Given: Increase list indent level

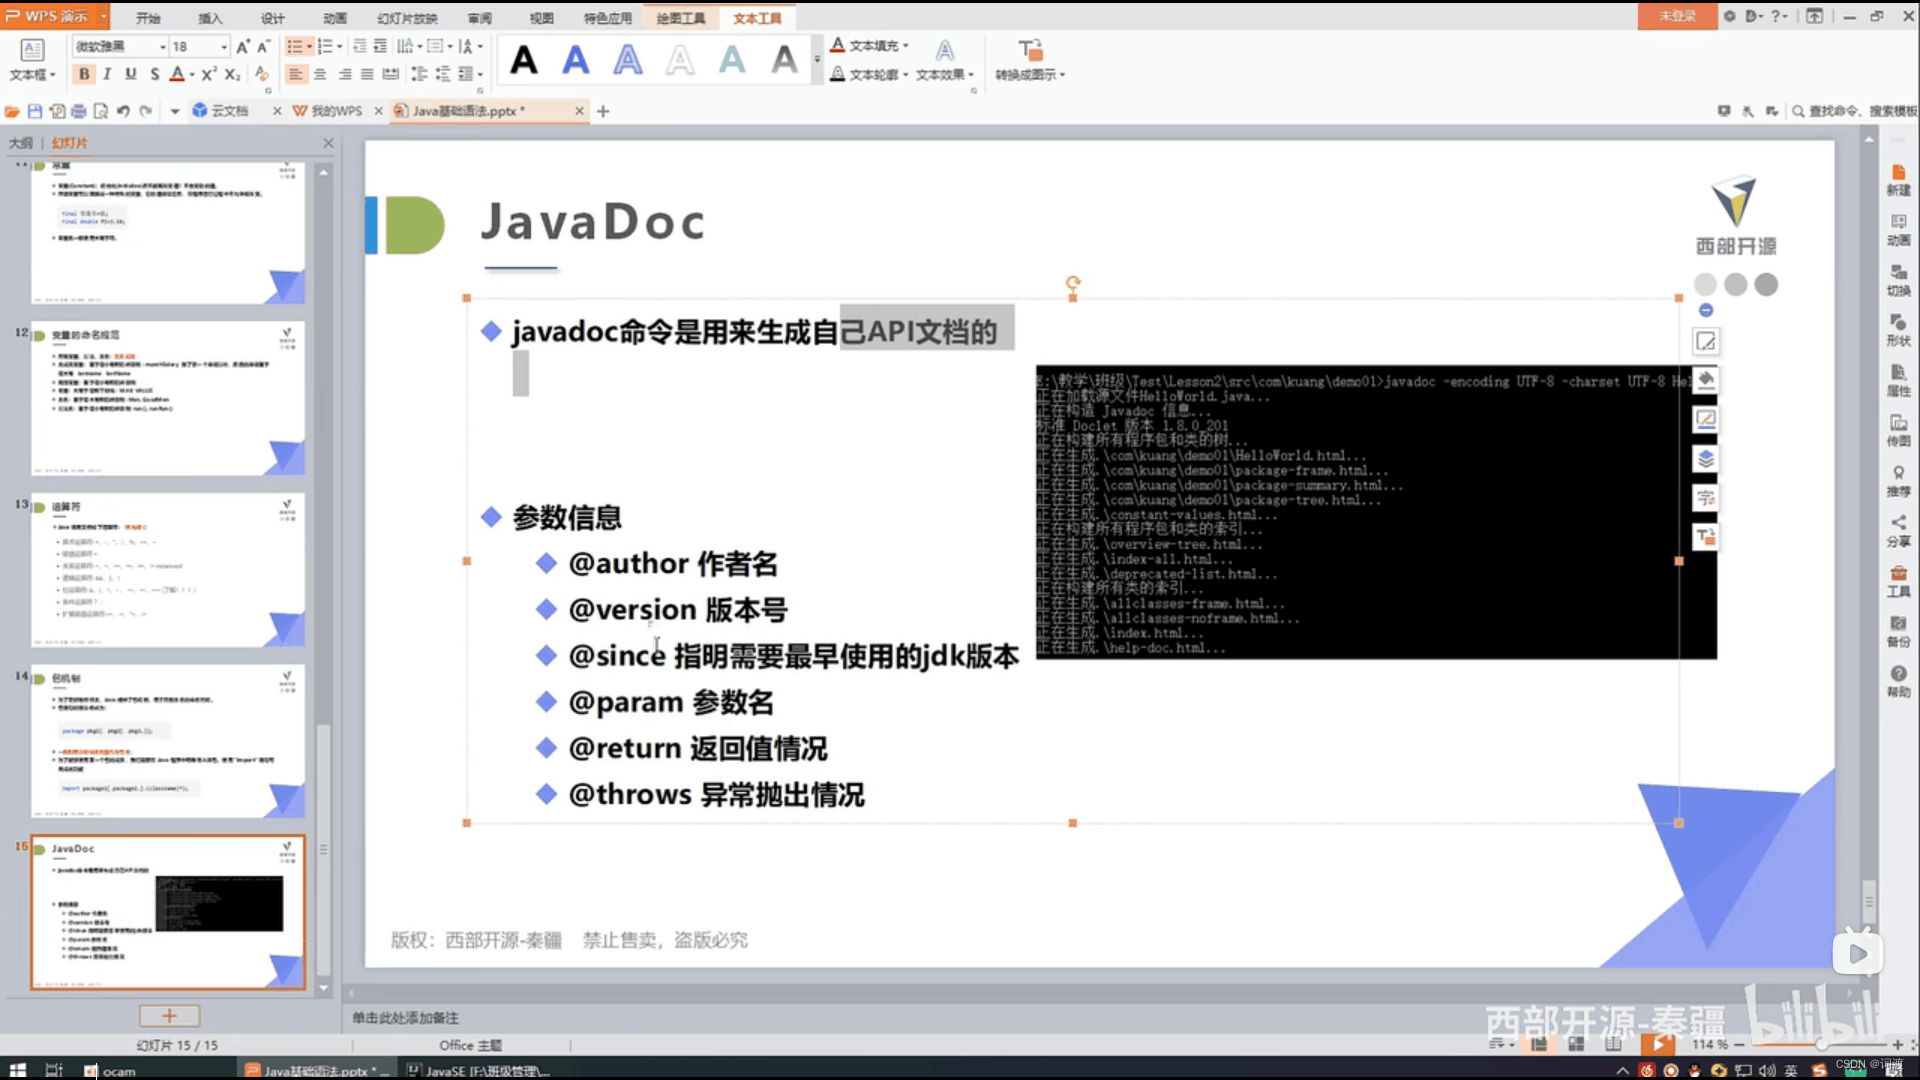Looking at the screenshot, I should 380,46.
